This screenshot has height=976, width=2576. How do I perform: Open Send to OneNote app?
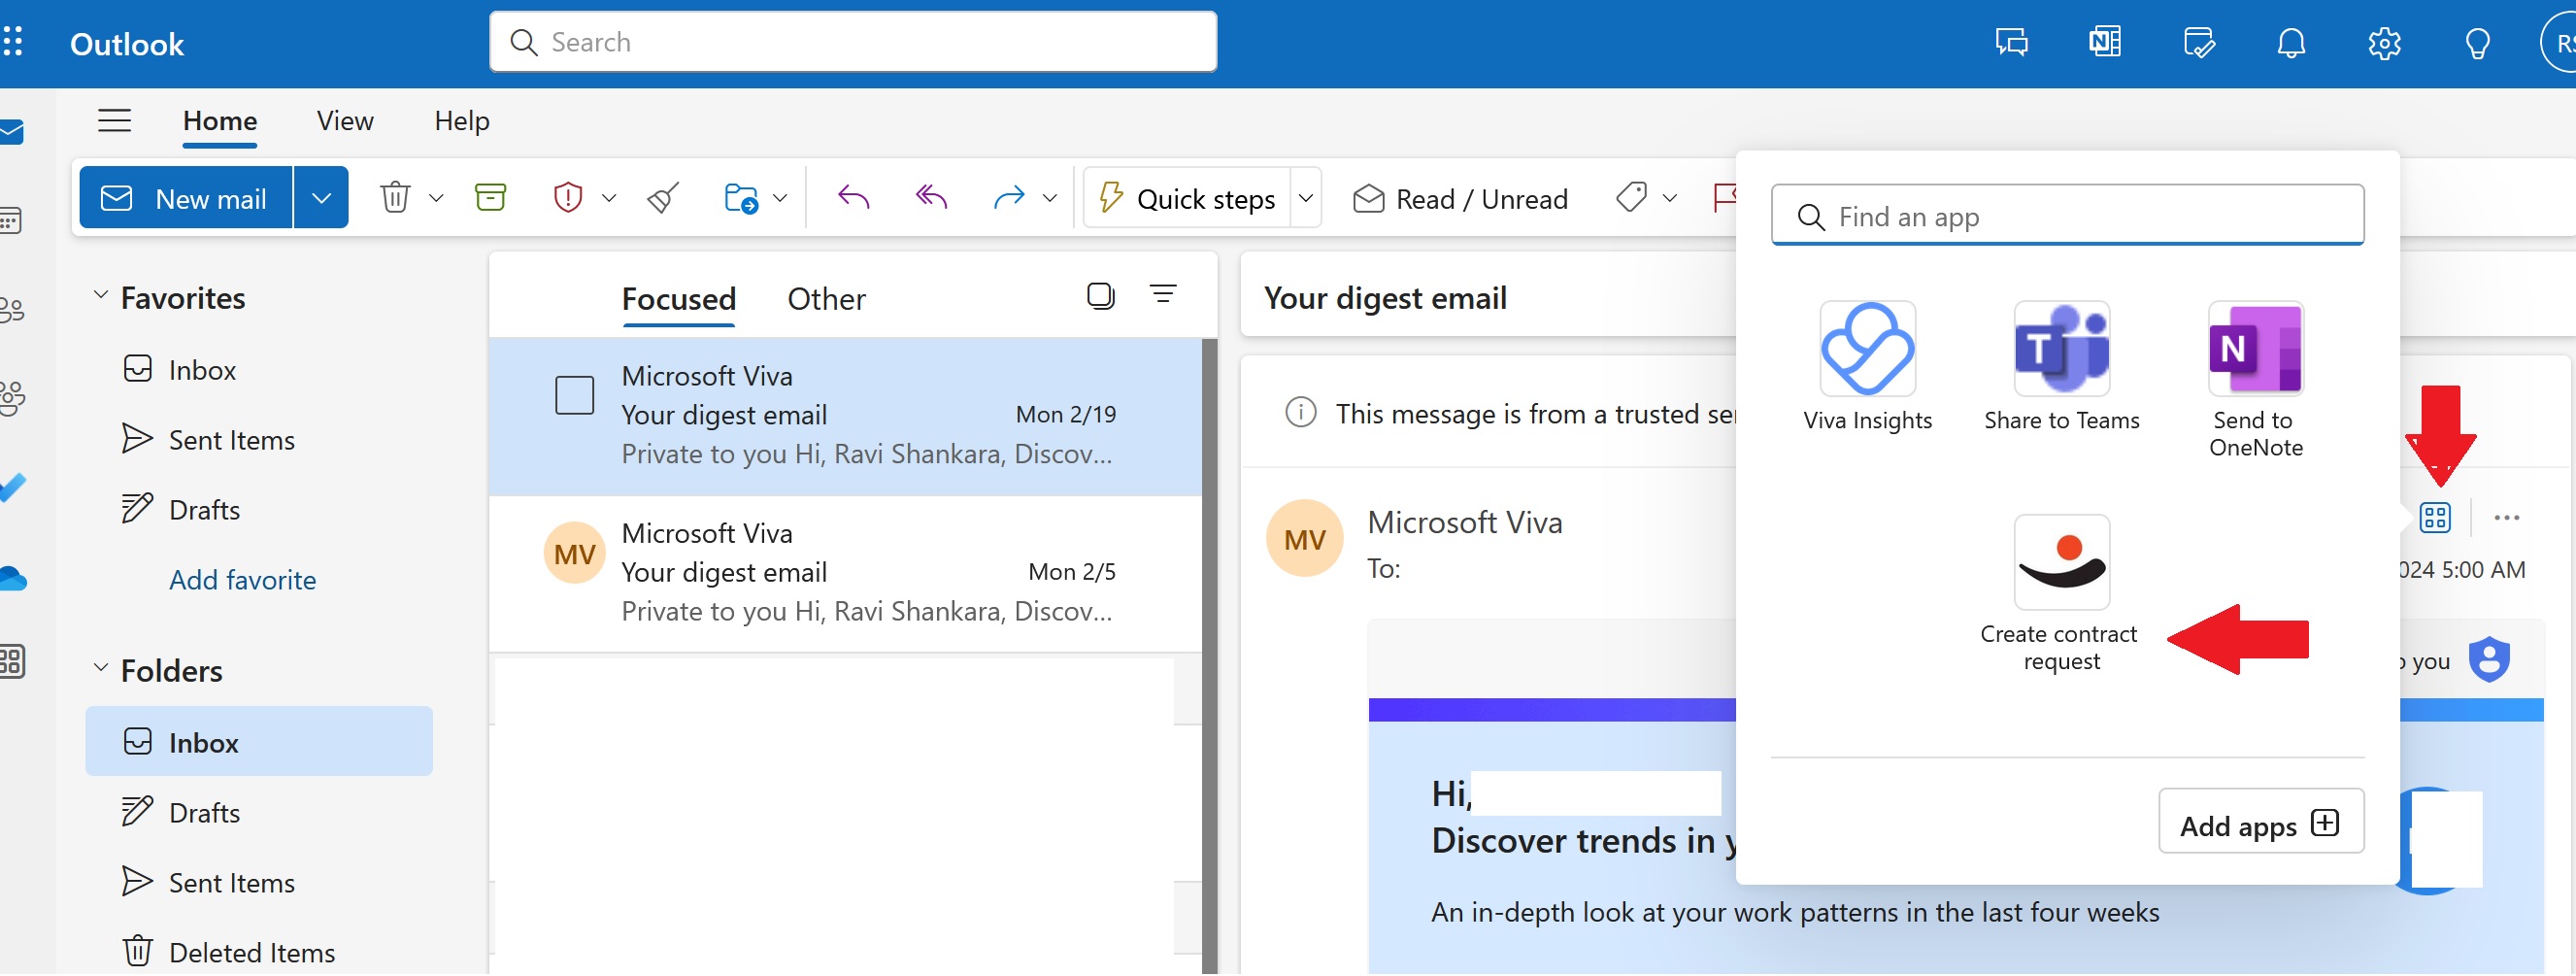pos(2255,381)
